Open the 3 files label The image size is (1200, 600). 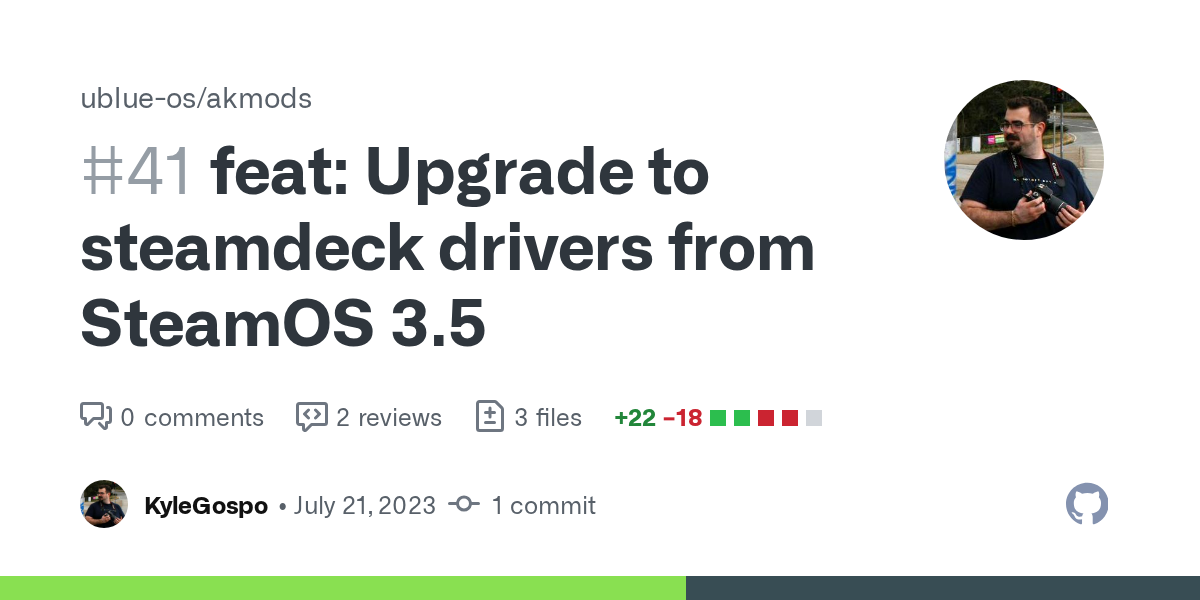point(548,417)
